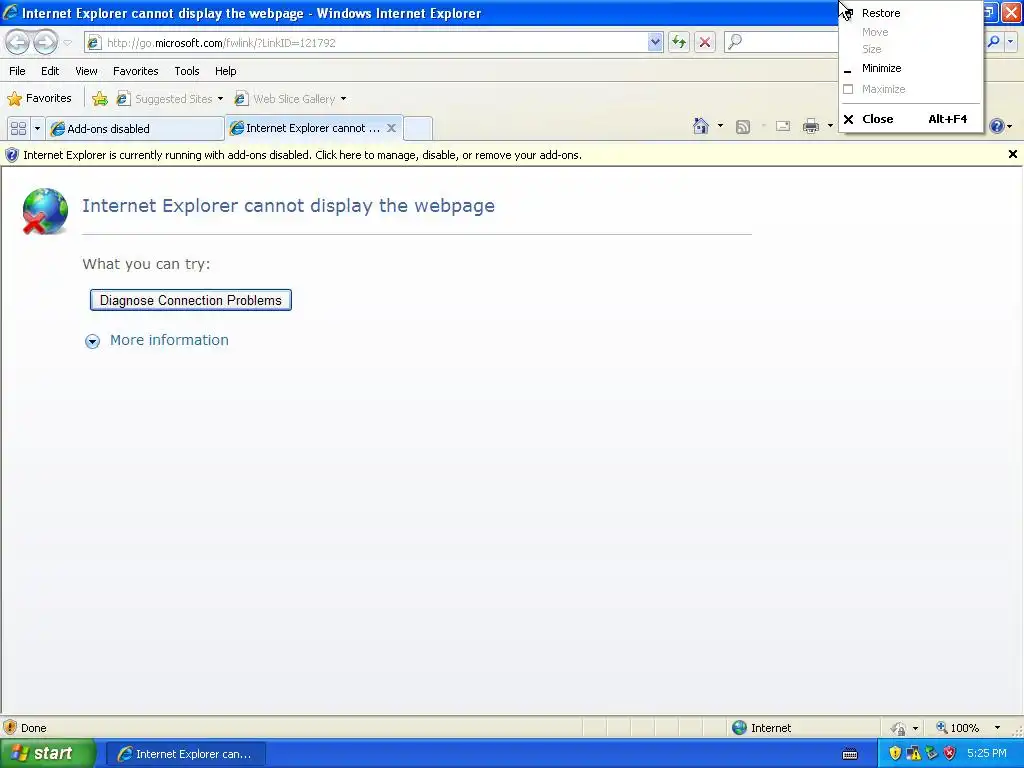Click the network warning tray icon

point(914,754)
